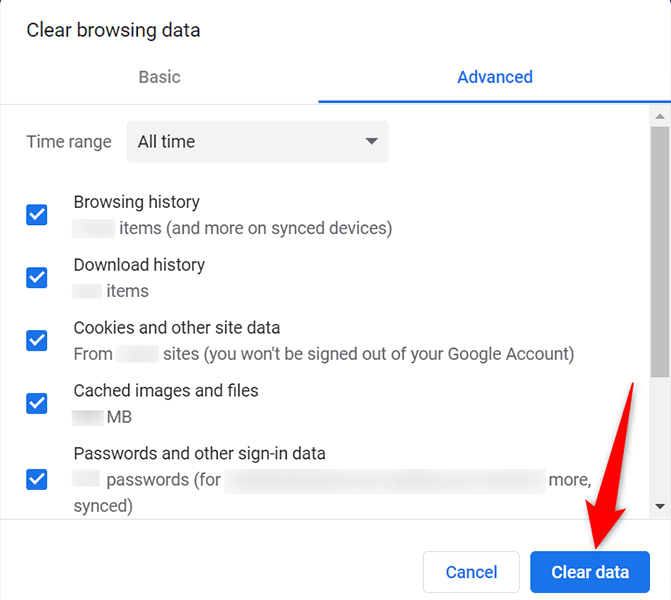Click the Cached images and files label

(166, 391)
